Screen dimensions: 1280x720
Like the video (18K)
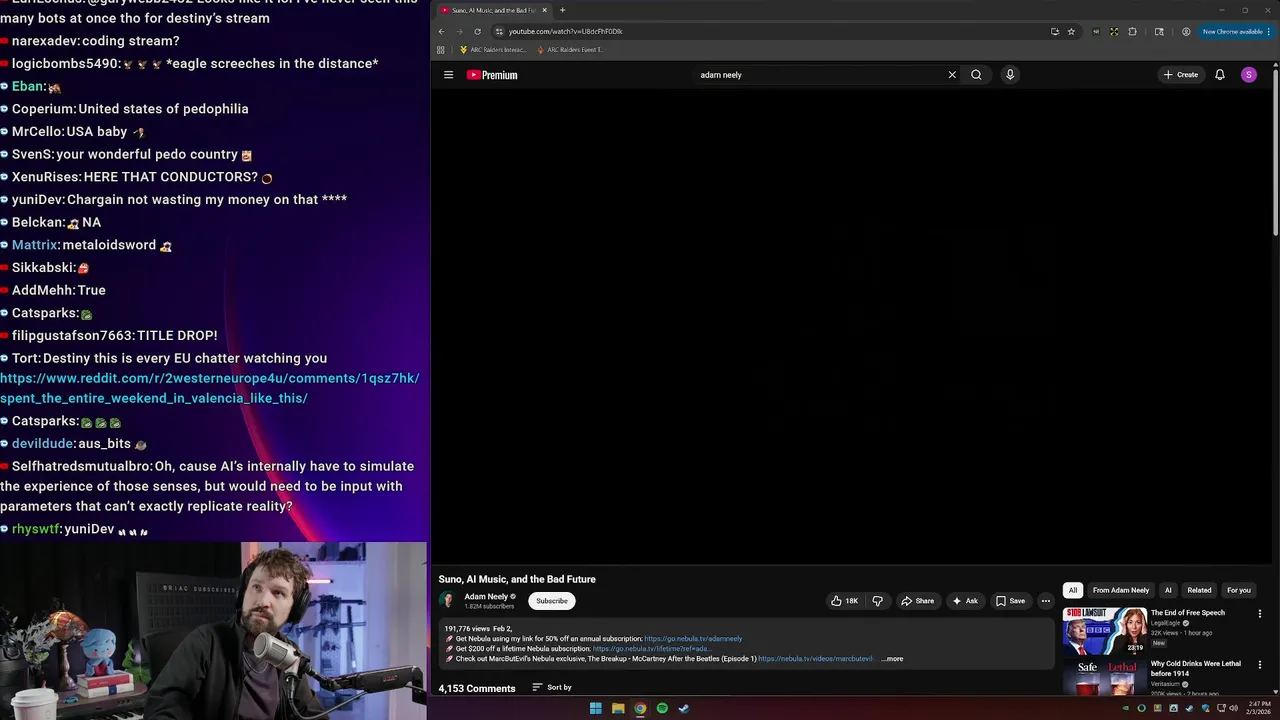coord(844,601)
